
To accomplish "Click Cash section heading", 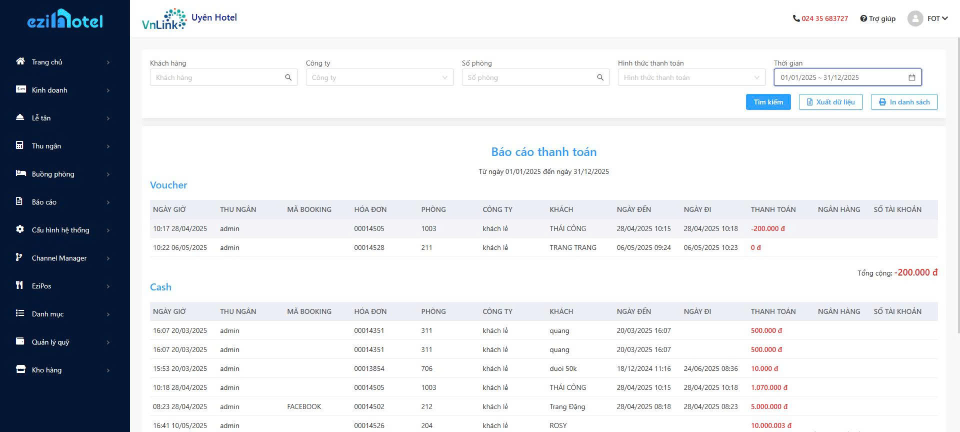I will click(x=160, y=286).
